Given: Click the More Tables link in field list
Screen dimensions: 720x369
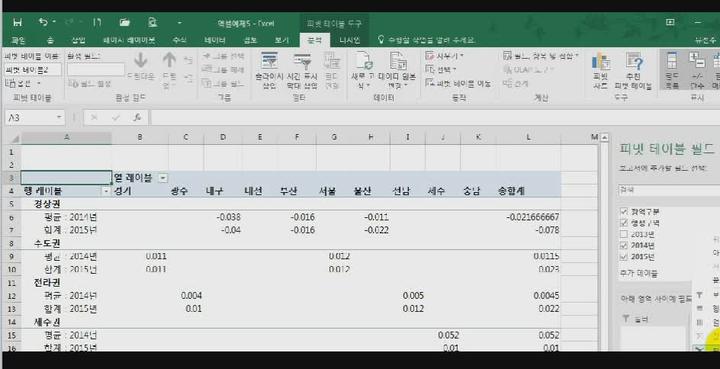Looking at the screenshot, I should point(638,274).
